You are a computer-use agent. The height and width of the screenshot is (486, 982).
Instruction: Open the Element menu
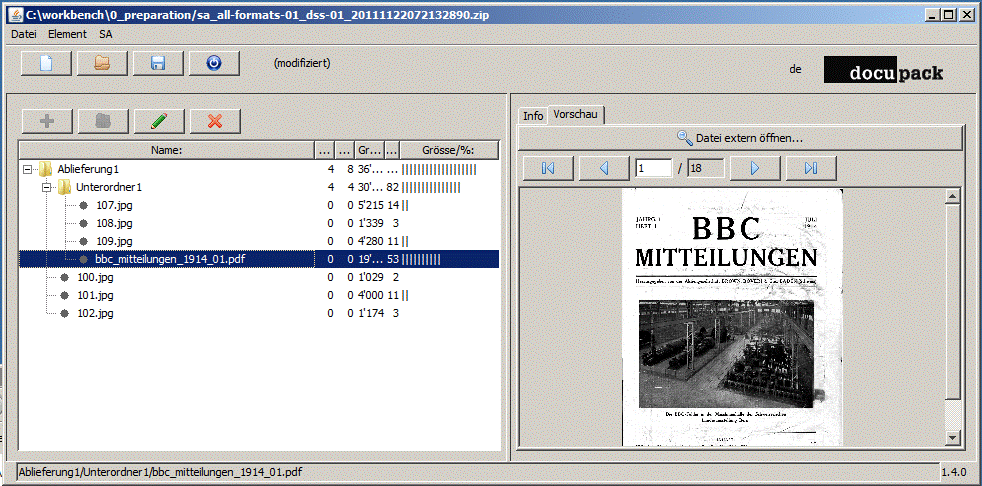click(67, 34)
